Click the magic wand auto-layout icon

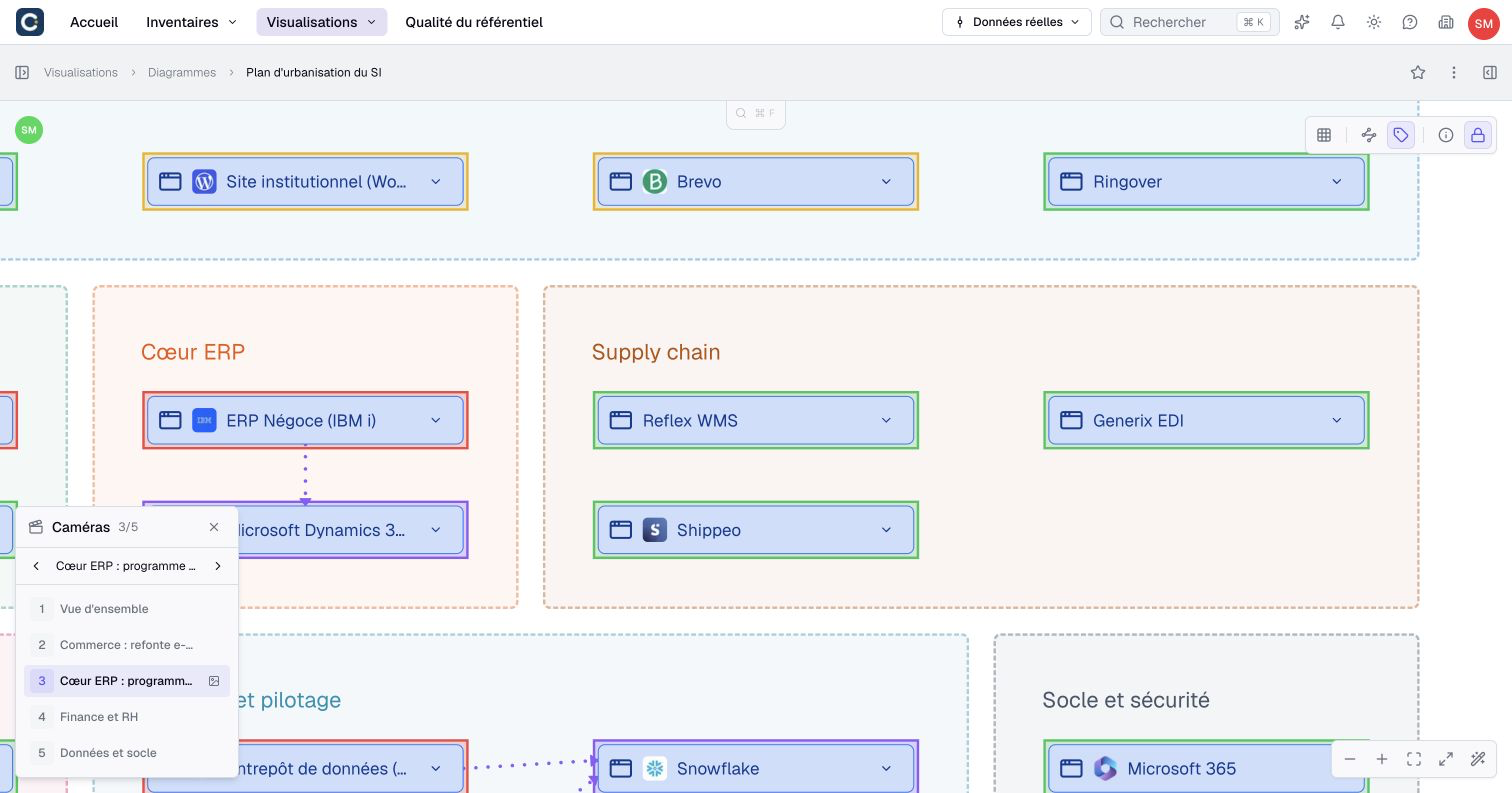1478,759
